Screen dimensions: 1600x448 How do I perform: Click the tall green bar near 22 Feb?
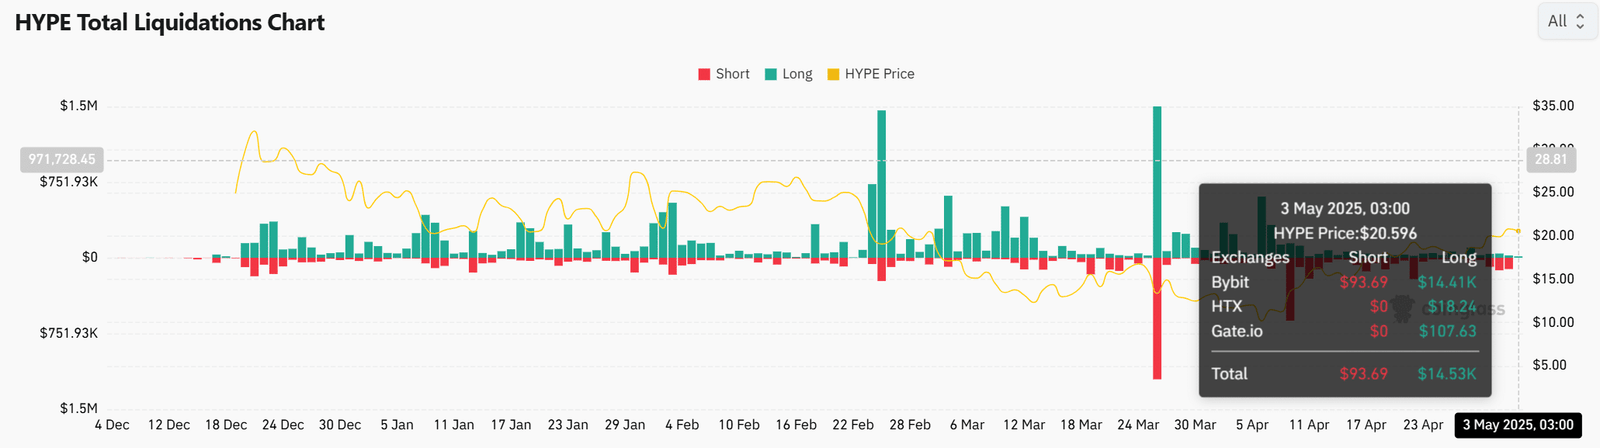882,184
